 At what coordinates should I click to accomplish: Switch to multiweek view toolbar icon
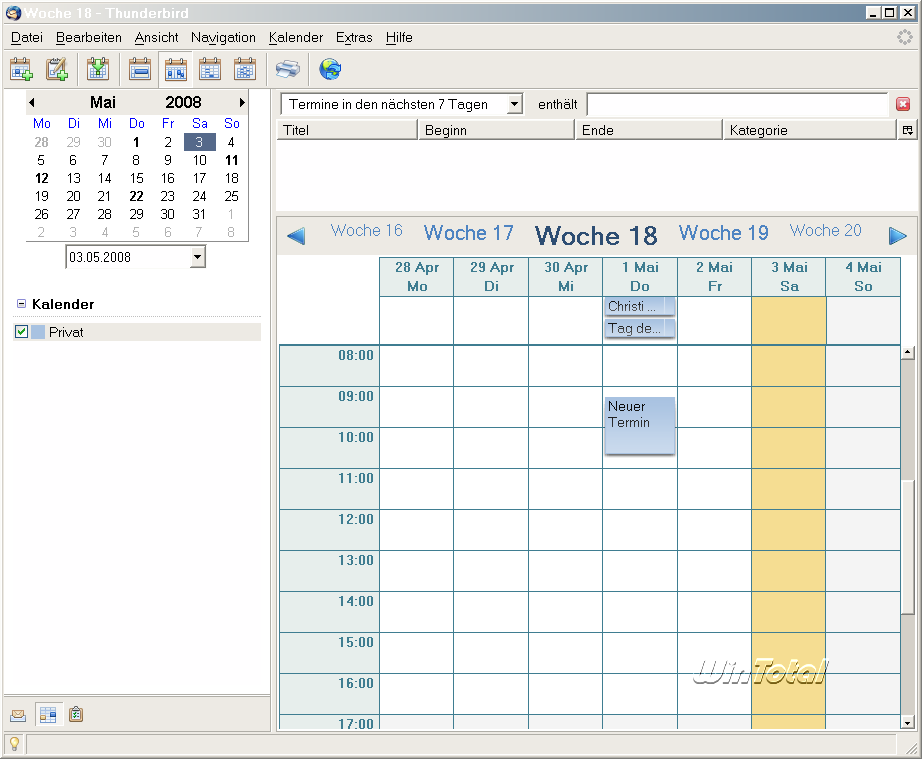[x=210, y=69]
